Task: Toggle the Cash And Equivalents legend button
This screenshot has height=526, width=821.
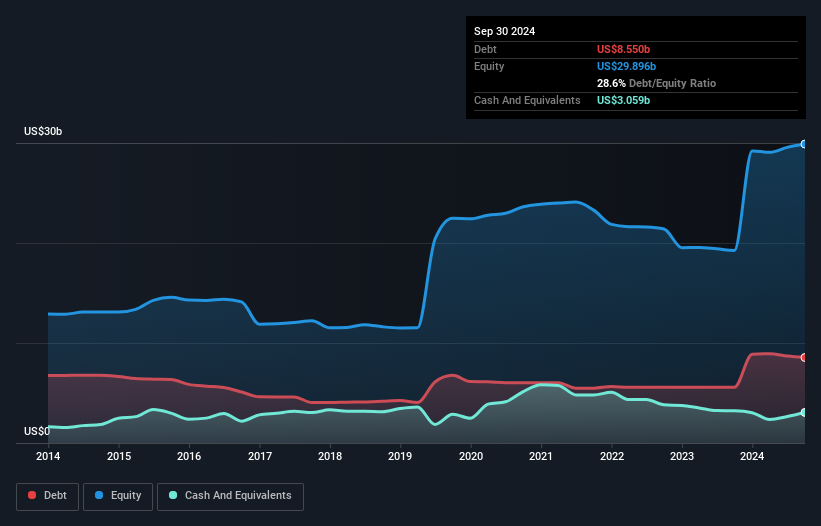Action: tap(230, 496)
